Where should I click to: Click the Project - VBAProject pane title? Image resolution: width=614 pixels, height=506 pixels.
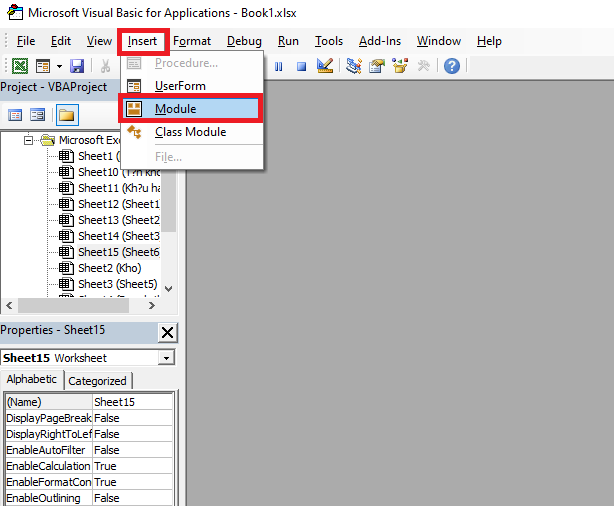click(x=54, y=87)
